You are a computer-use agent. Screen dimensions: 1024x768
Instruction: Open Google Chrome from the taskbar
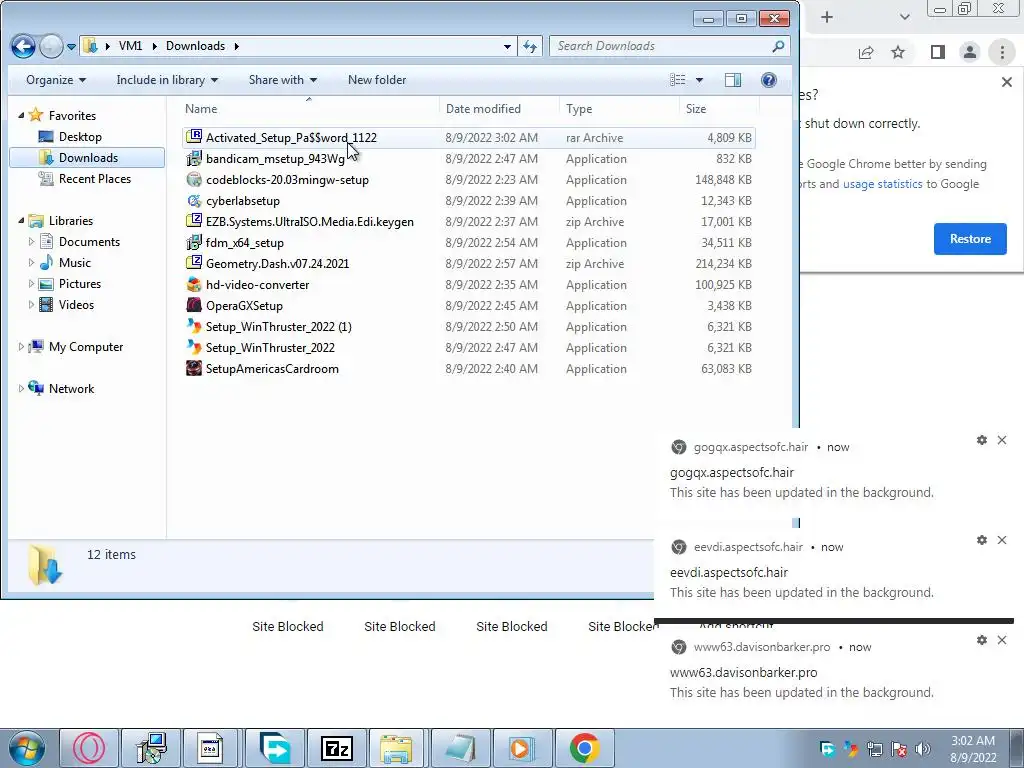(x=584, y=748)
